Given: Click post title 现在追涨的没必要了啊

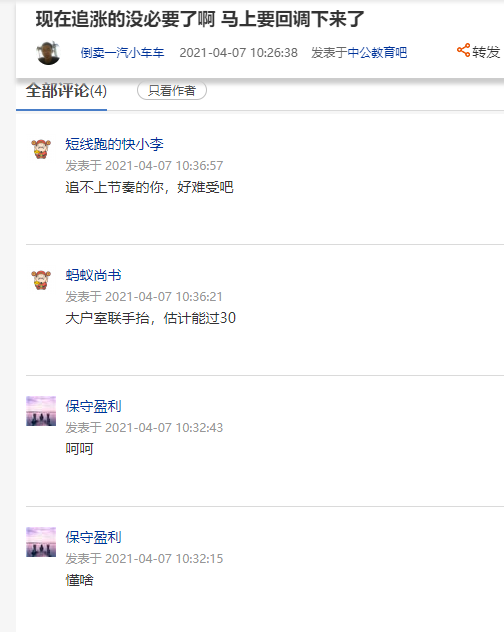Looking at the screenshot, I should 125,19.
